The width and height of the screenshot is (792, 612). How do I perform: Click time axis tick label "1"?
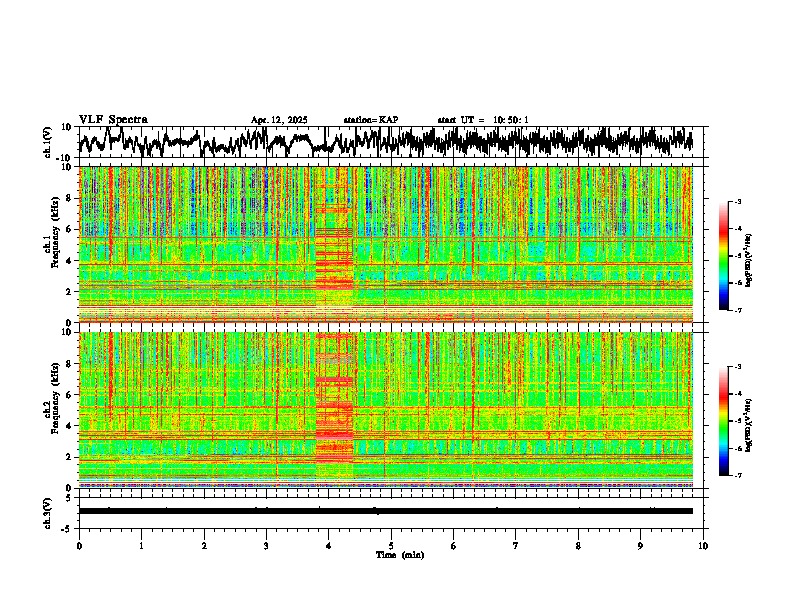click(141, 546)
